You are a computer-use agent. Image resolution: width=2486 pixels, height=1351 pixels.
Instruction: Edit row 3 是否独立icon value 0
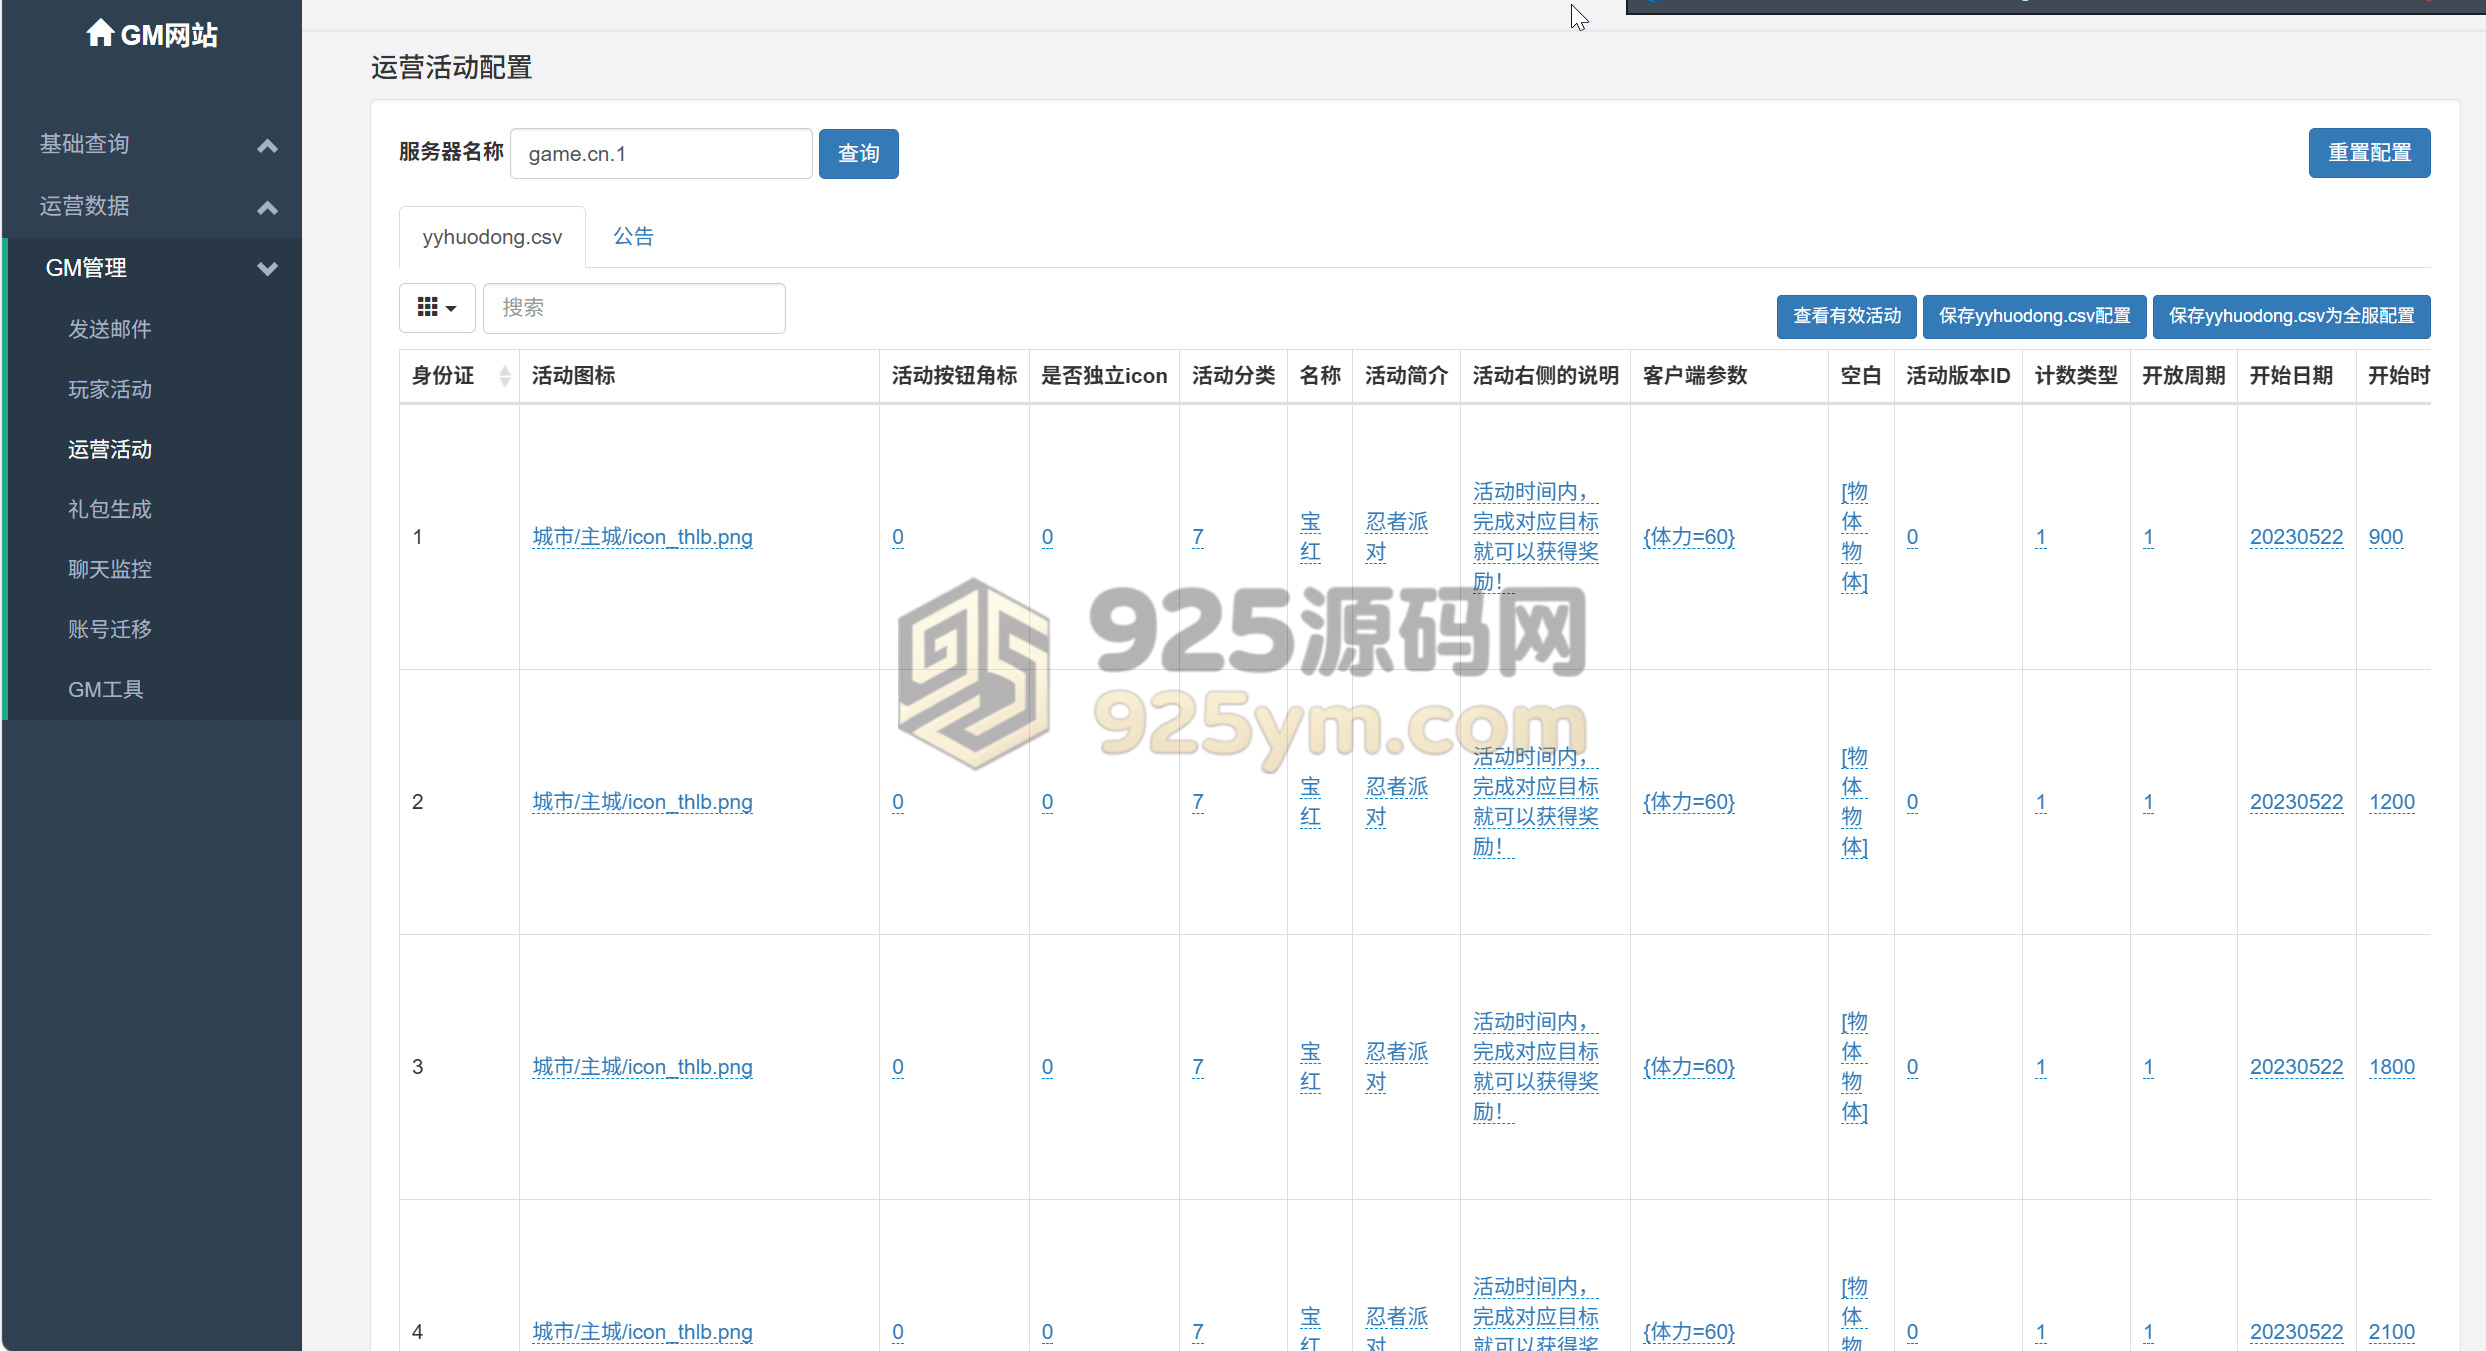click(x=1047, y=1067)
